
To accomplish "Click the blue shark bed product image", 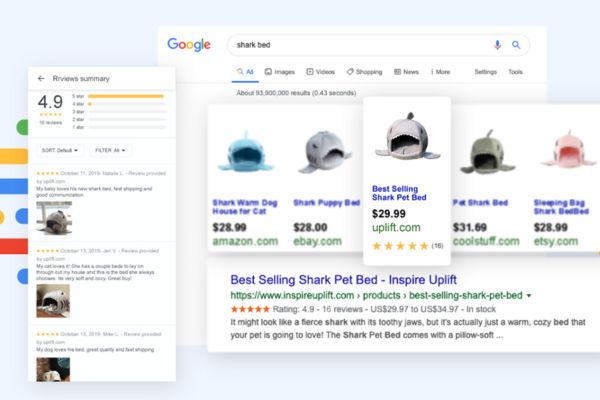I will point(246,152).
